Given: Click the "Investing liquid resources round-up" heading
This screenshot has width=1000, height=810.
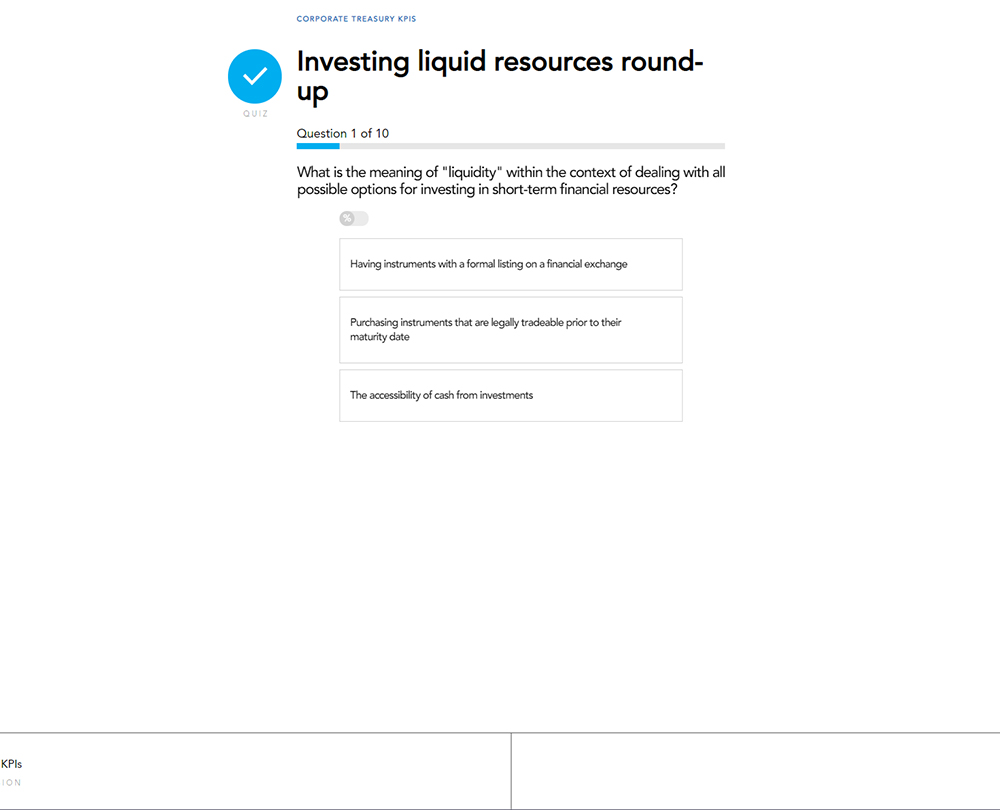Looking at the screenshot, I should pos(500,77).
